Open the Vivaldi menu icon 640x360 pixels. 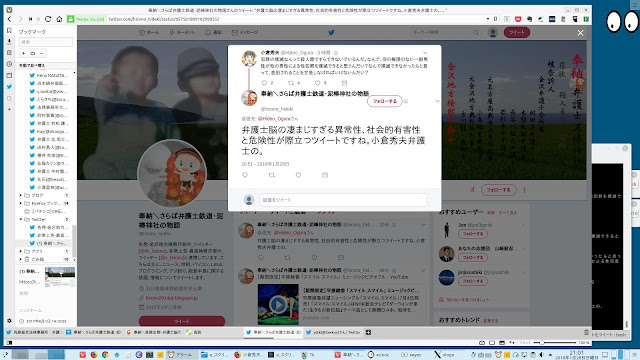click(x=9, y=10)
